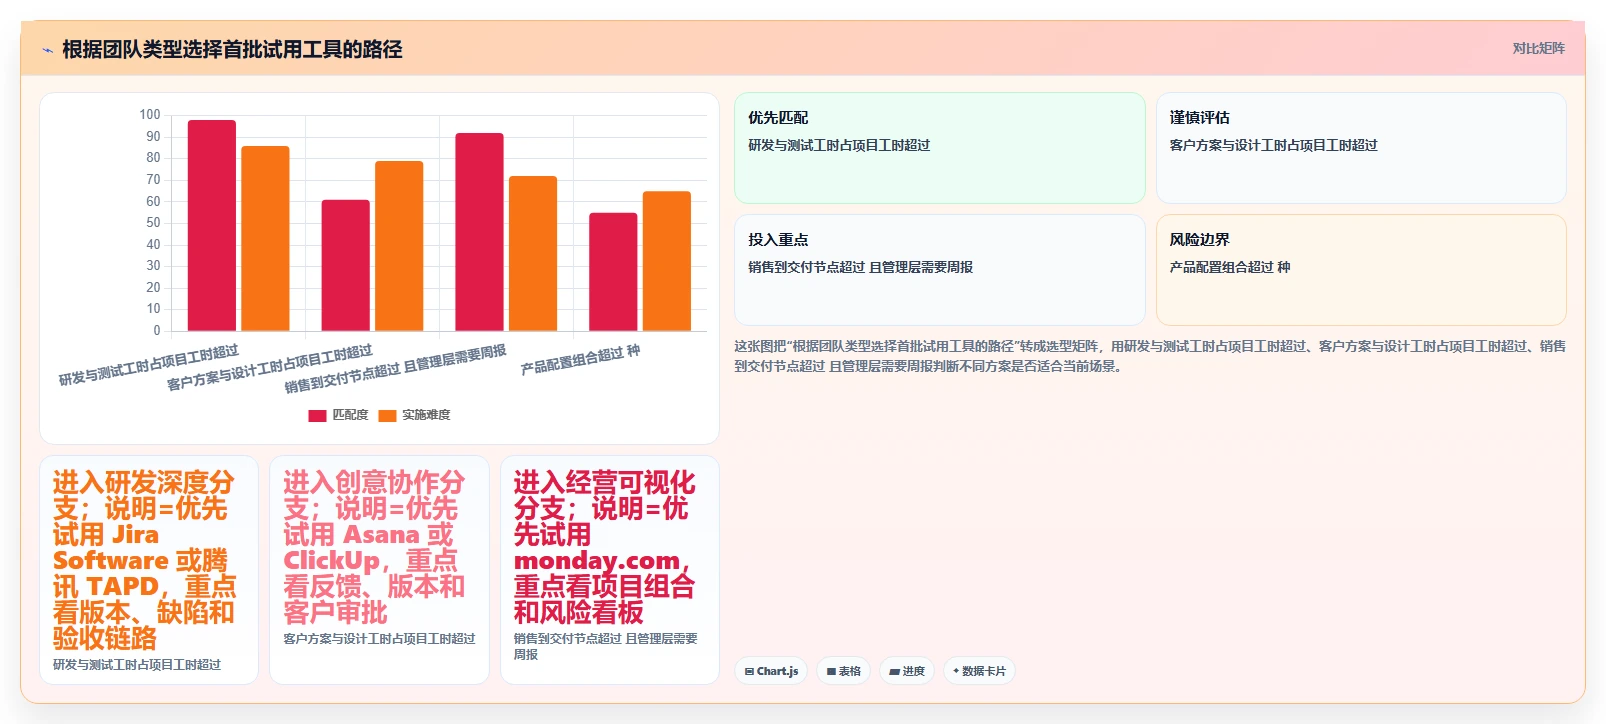Select the 进度 tag pill
Screen dimensions: 1606x724
click(907, 671)
